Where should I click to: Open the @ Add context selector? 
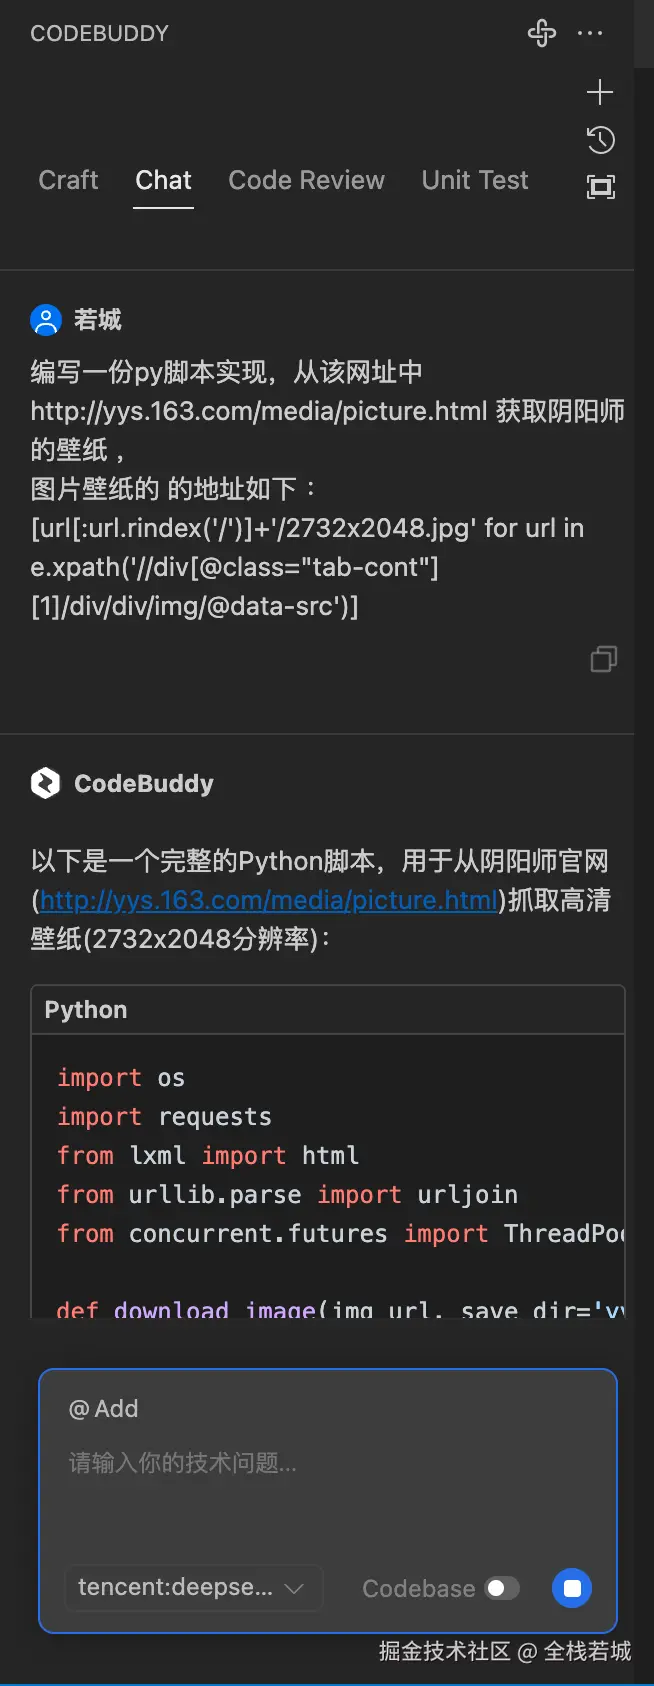pos(103,1408)
